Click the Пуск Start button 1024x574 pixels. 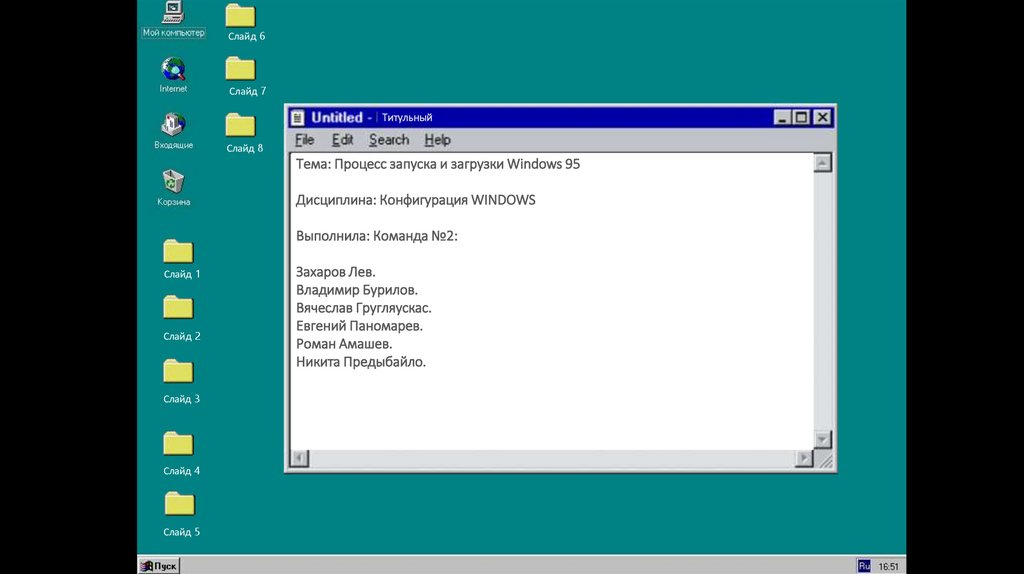tap(159, 566)
